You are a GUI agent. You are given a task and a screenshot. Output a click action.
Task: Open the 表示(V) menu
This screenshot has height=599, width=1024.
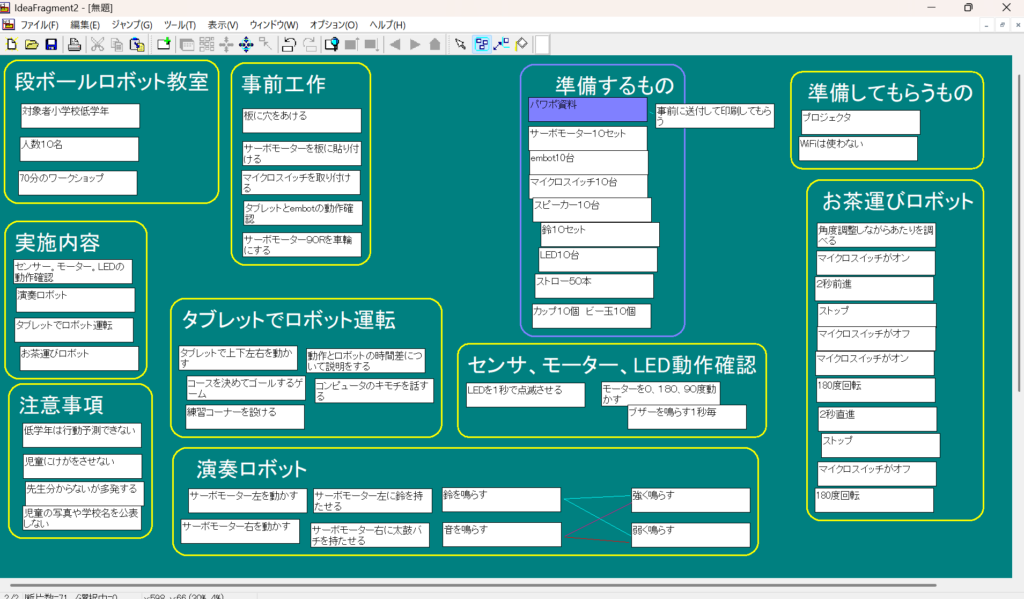click(222, 24)
